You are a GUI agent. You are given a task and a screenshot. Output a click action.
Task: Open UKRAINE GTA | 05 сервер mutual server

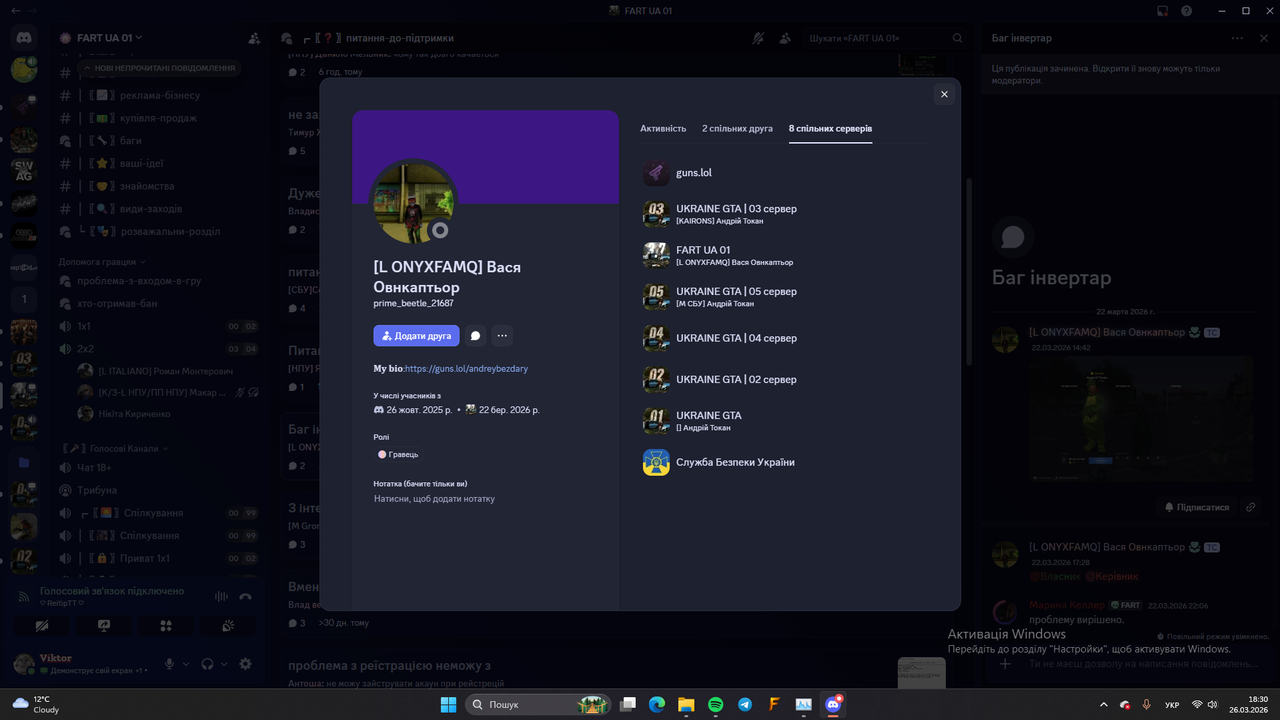pos(785,297)
